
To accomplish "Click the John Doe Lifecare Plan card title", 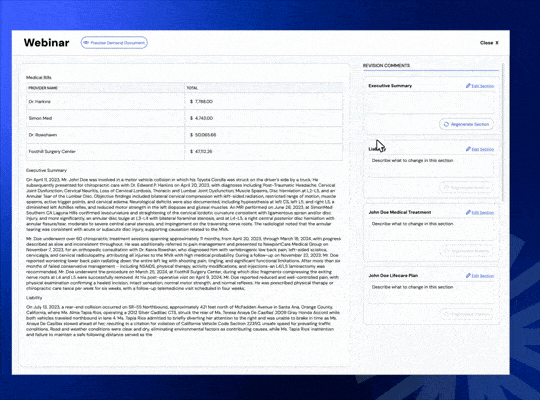I will tap(393, 276).
